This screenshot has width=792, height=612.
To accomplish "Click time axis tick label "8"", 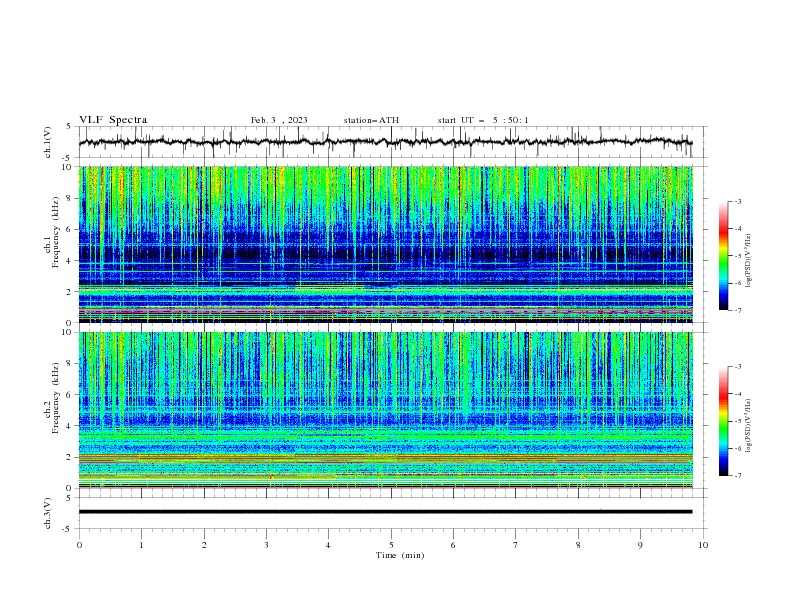I will pyautogui.click(x=578, y=545).
